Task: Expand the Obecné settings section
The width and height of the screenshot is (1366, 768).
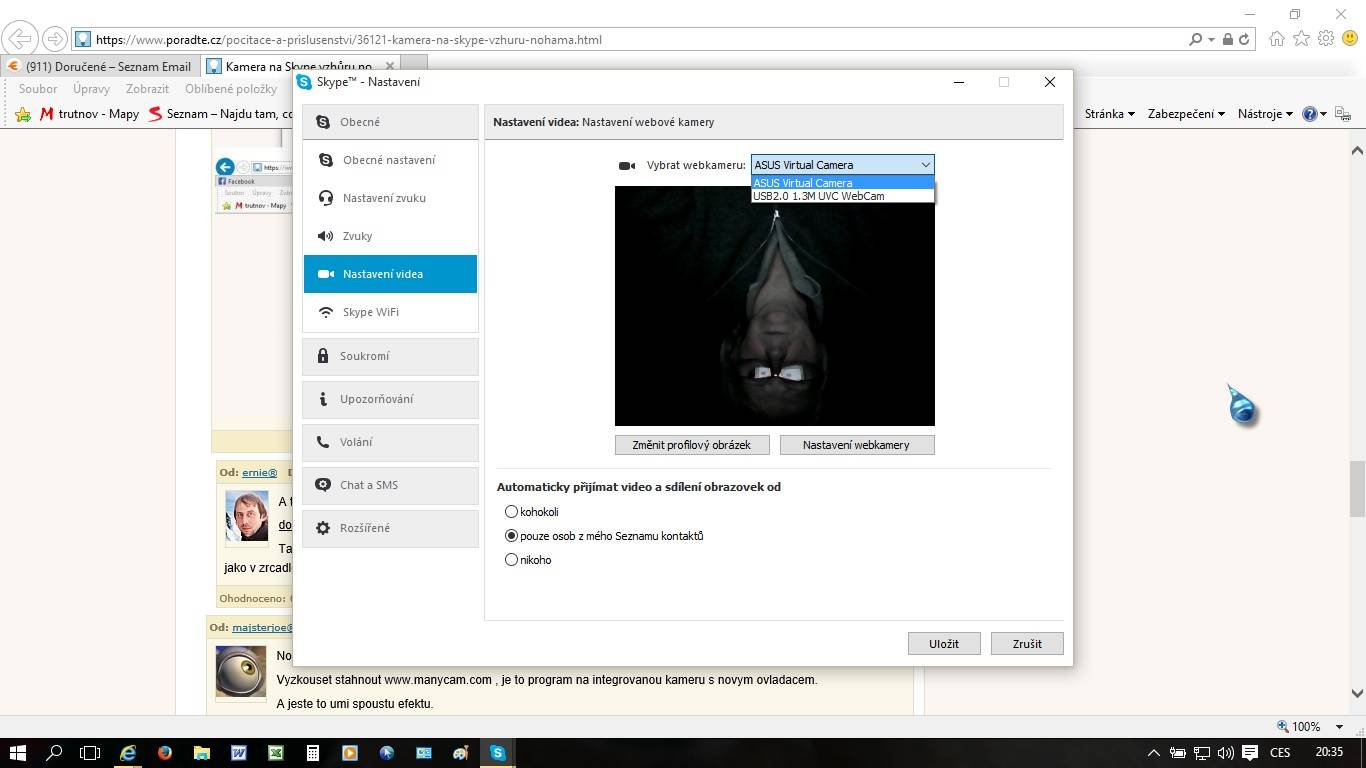Action: [x=390, y=122]
